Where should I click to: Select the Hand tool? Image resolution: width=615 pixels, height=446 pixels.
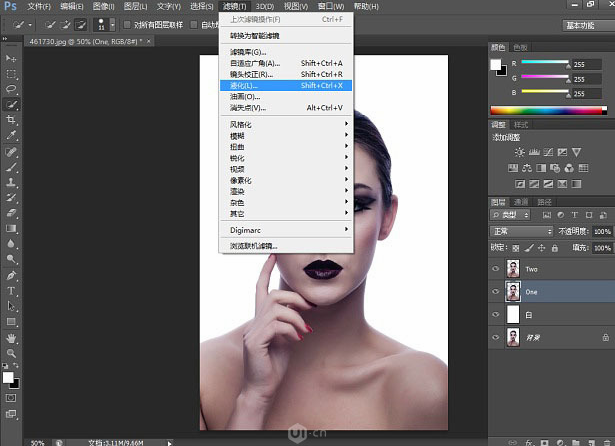(x=12, y=338)
